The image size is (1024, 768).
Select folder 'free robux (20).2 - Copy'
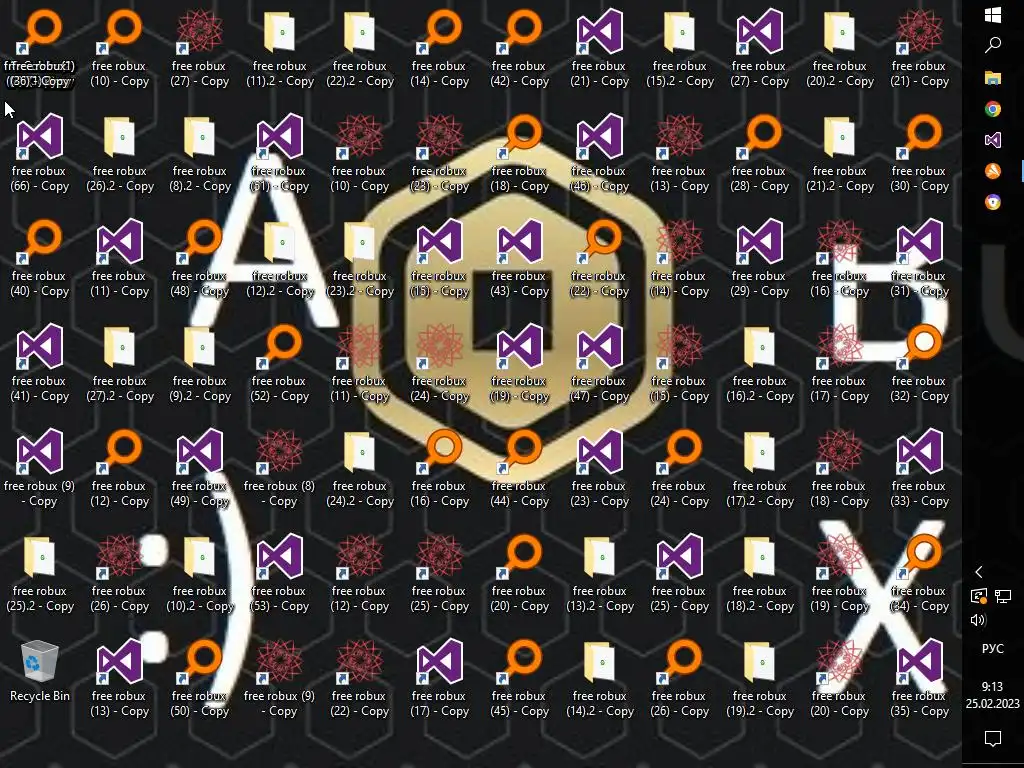840,48
